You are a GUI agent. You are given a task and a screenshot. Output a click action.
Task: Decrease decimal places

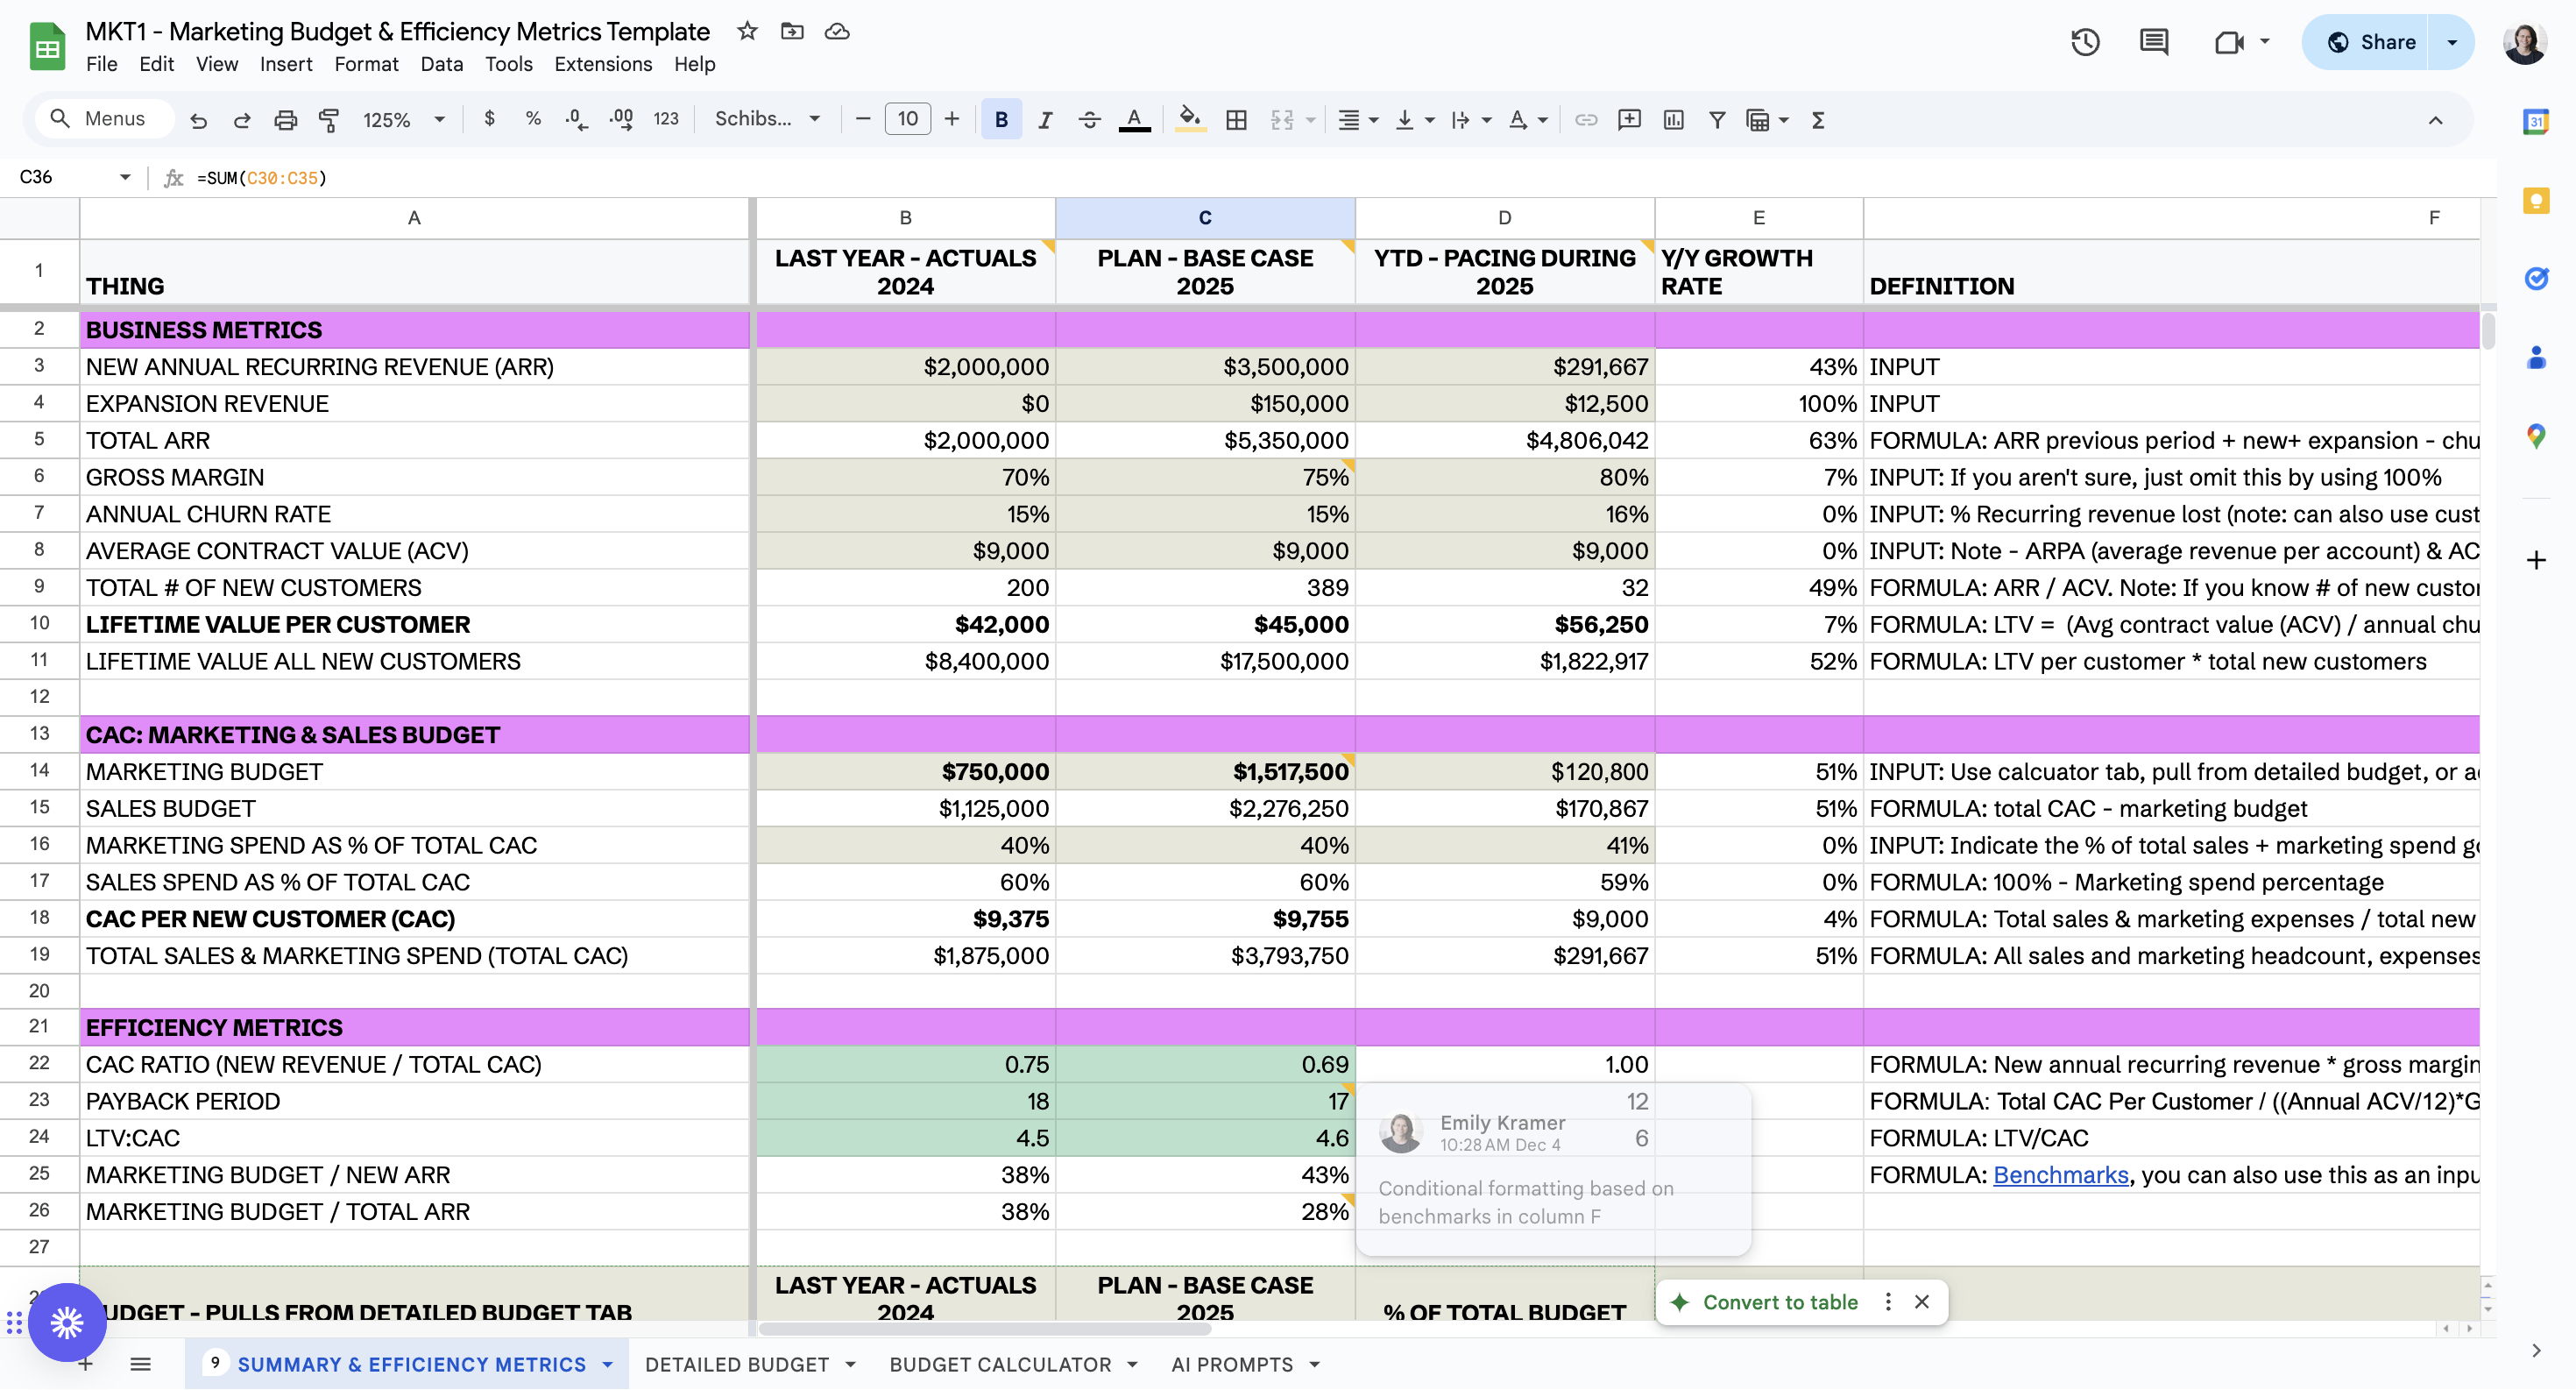tap(576, 119)
